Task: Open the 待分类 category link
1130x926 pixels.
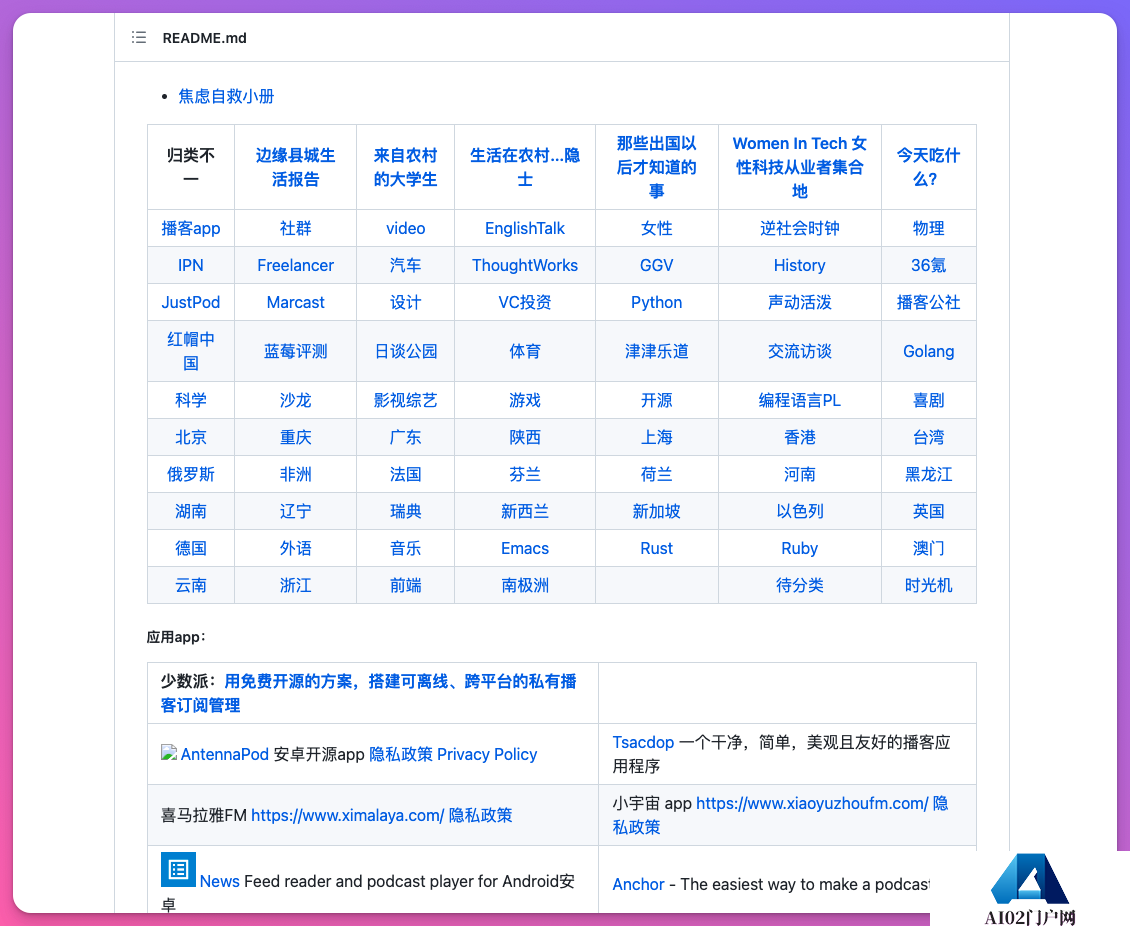Action: coord(800,585)
